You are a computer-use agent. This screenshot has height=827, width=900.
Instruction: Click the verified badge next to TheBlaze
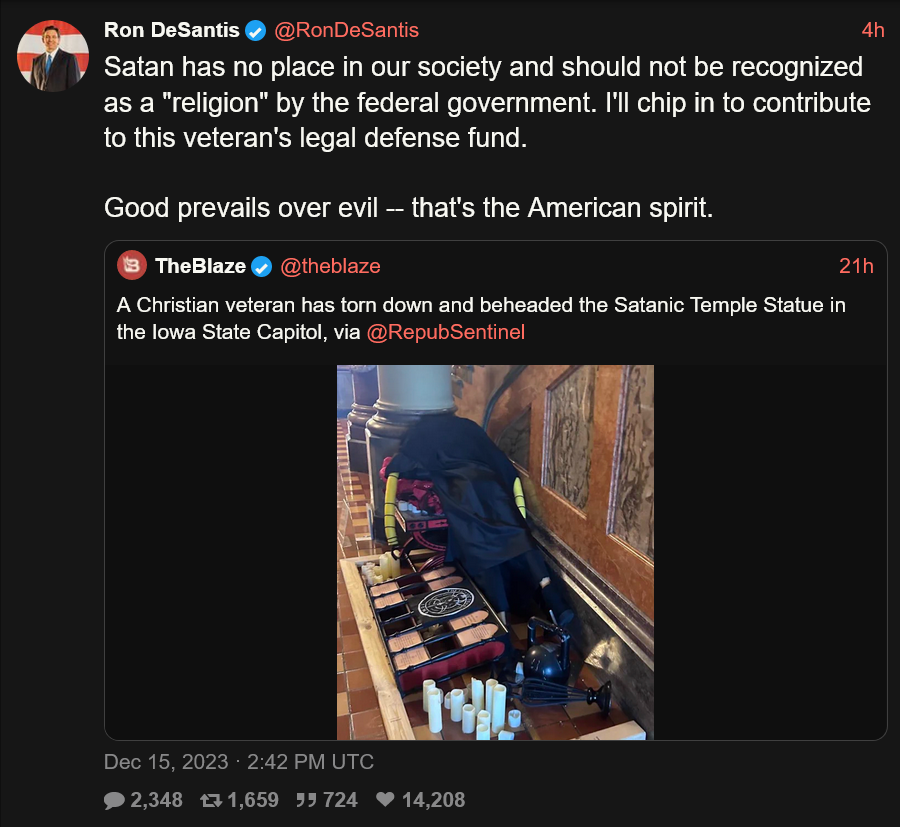pyautogui.click(x=262, y=266)
